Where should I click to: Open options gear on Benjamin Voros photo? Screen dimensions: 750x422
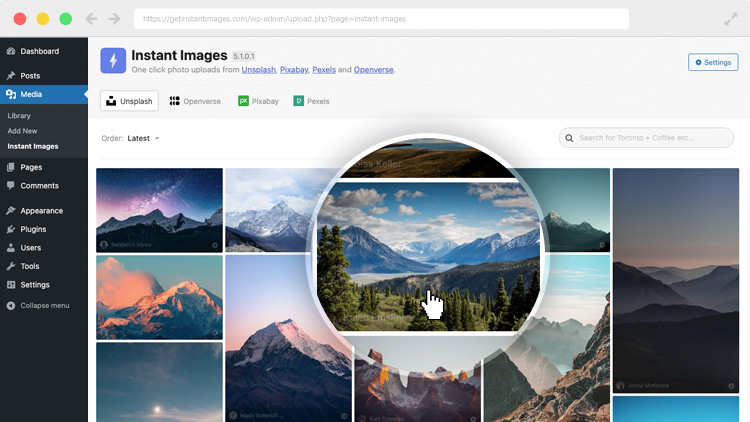[214, 245]
